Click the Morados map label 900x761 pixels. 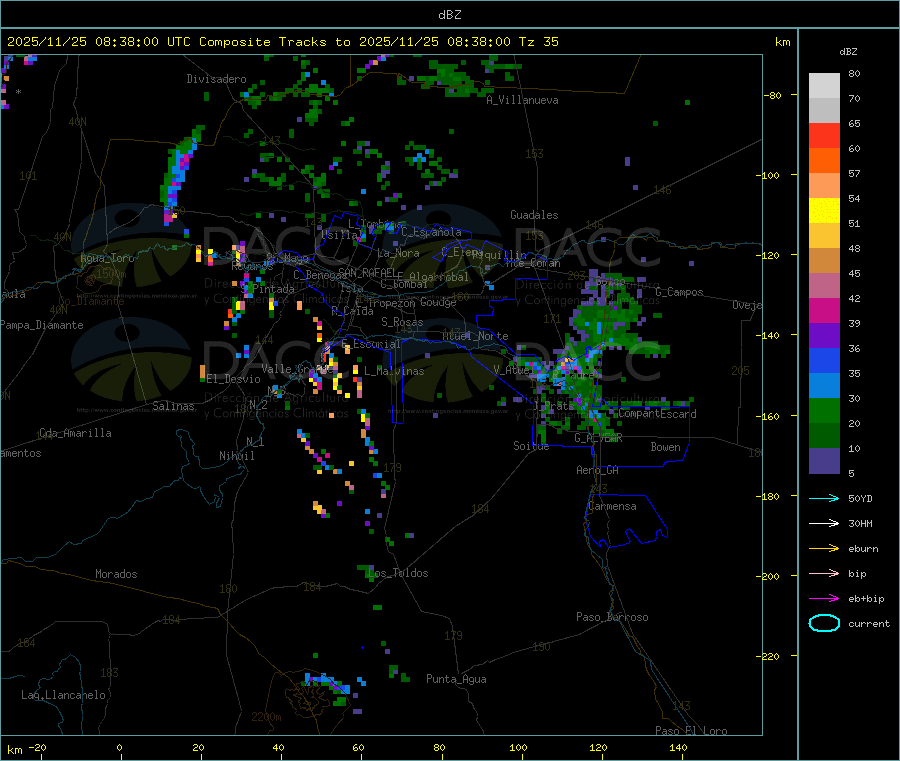(117, 574)
